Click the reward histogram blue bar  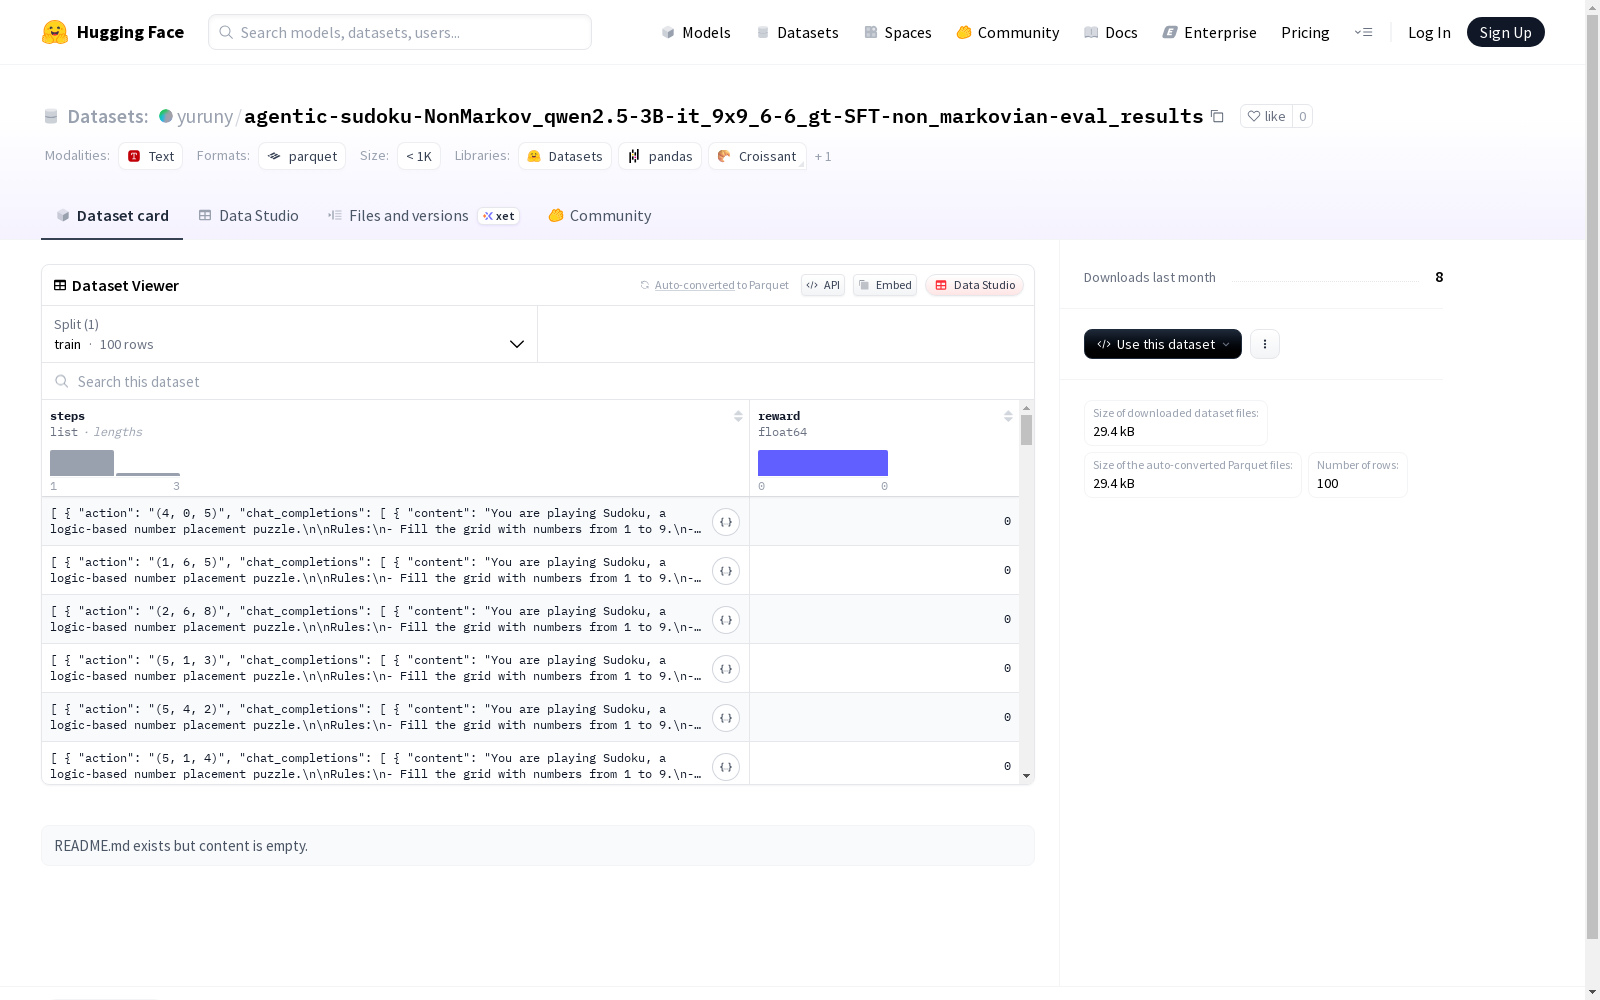click(823, 463)
